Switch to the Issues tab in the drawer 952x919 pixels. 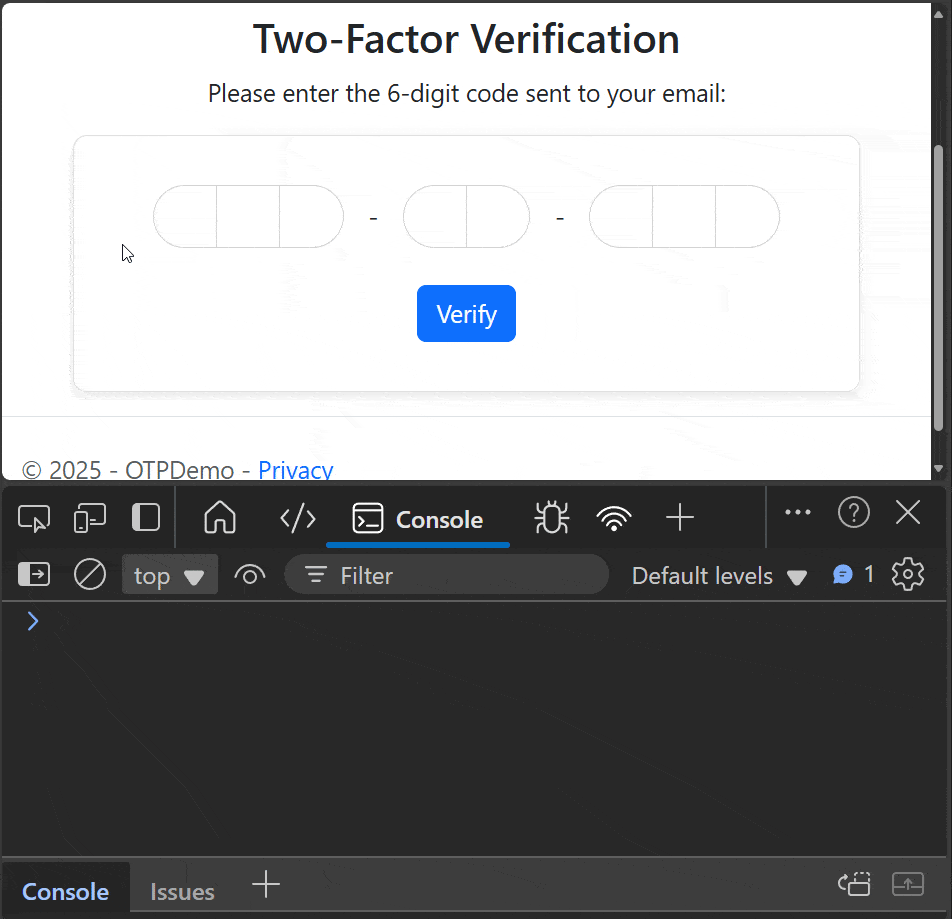click(x=182, y=891)
